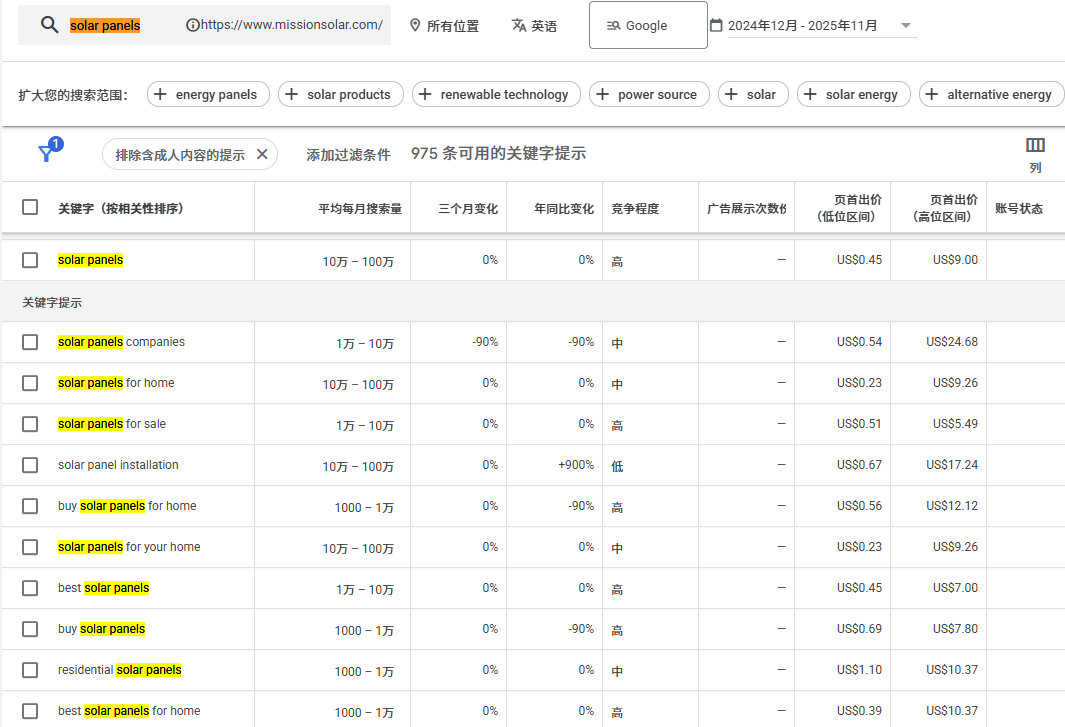Expand the date range dropdown arrow
1065x727 pixels.
click(x=906, y=26)
